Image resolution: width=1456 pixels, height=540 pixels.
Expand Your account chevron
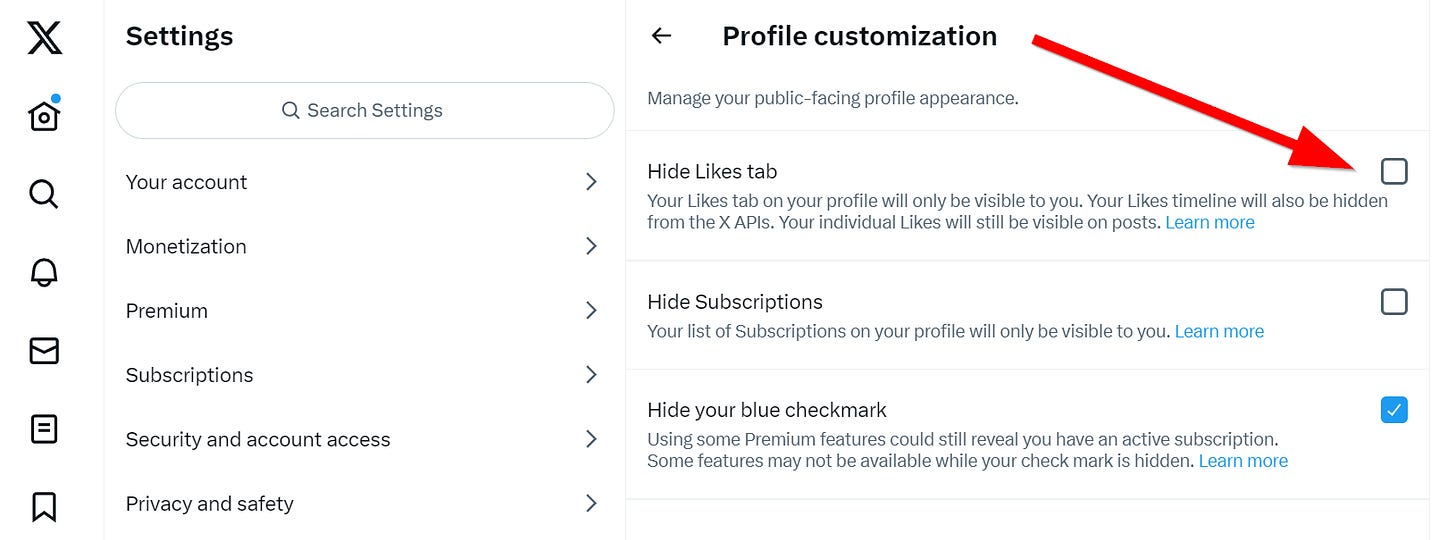pos(591,182)
